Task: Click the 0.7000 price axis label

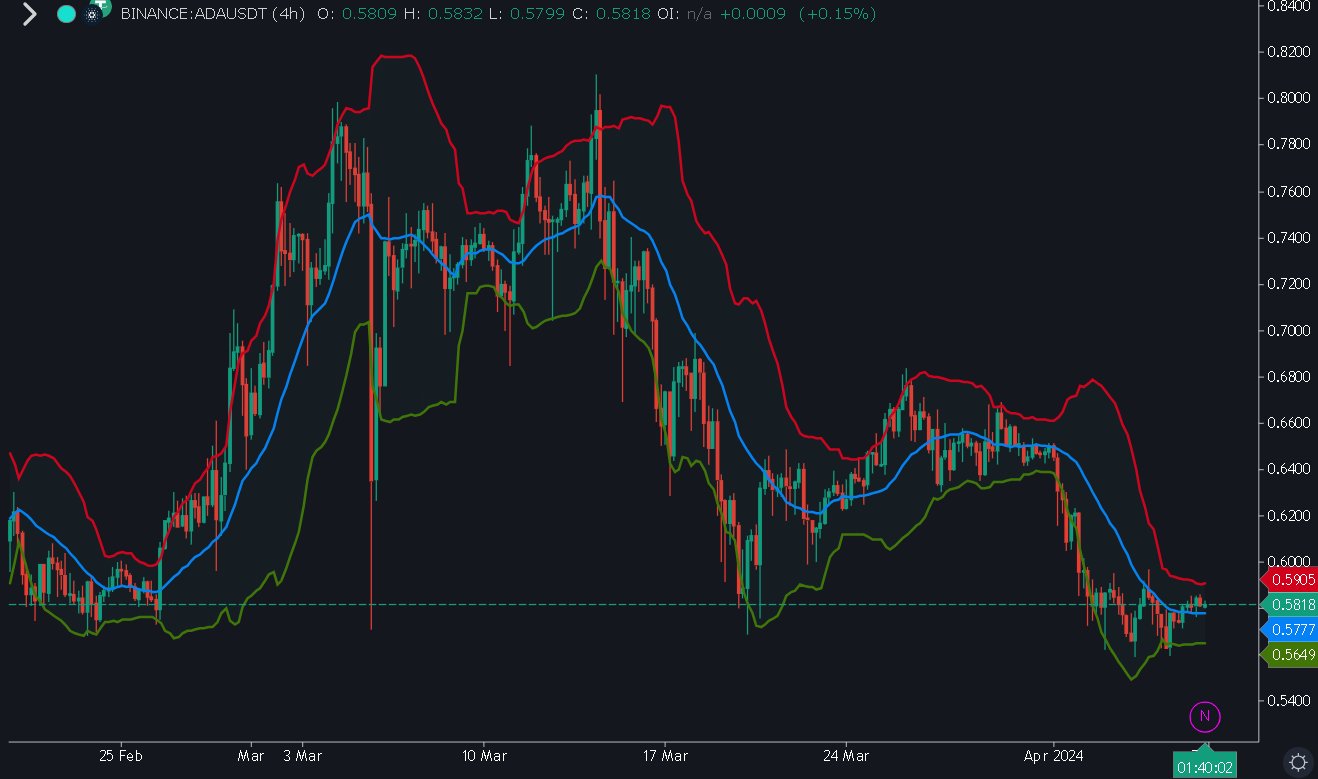Action: (x=1287, y=330)
